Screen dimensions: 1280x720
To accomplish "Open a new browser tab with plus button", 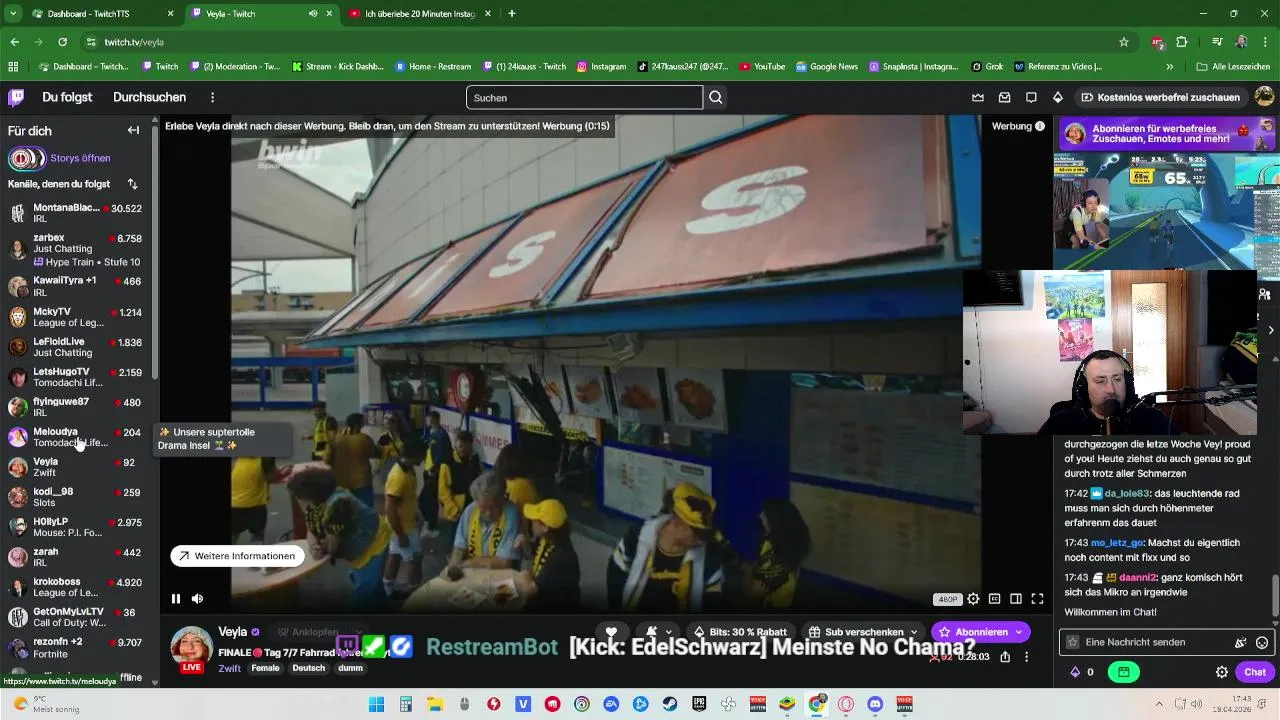I will pyautogui.click(x=512, y=14).
